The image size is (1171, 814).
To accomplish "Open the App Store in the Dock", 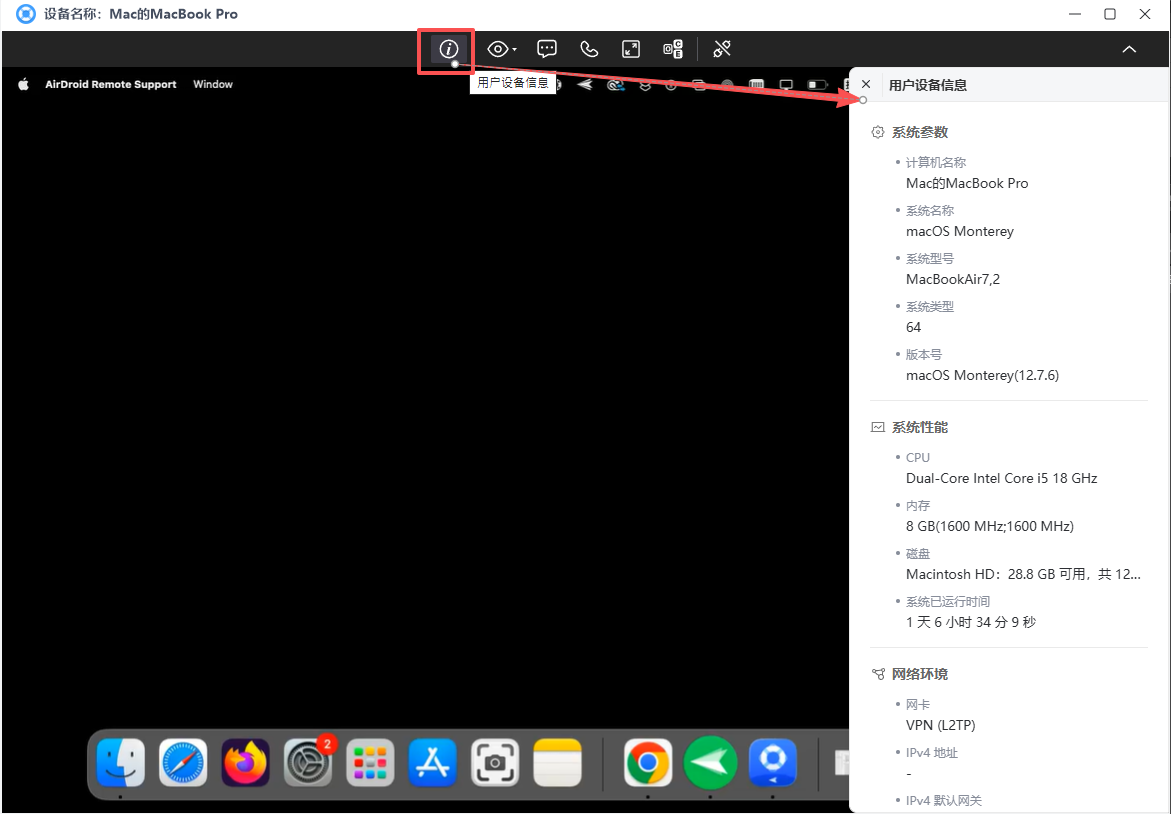I will (432, 762).
